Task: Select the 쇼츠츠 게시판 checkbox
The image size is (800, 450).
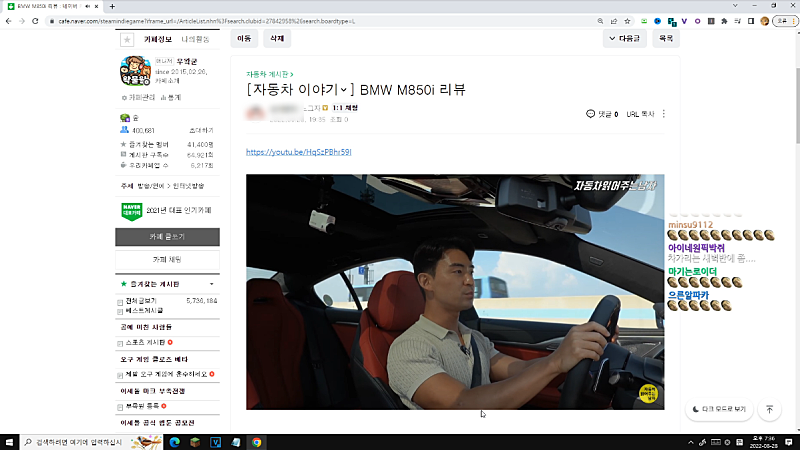Action: click(x=121, y=342)
